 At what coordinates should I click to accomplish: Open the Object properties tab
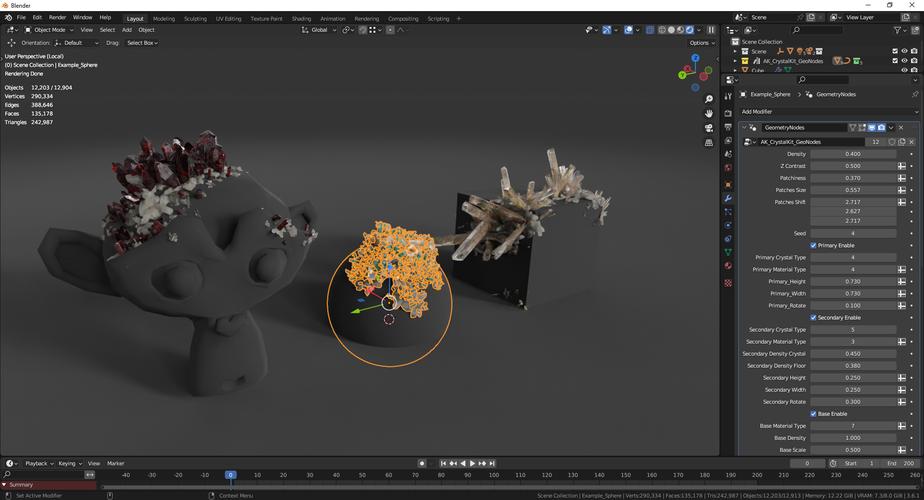728,185
